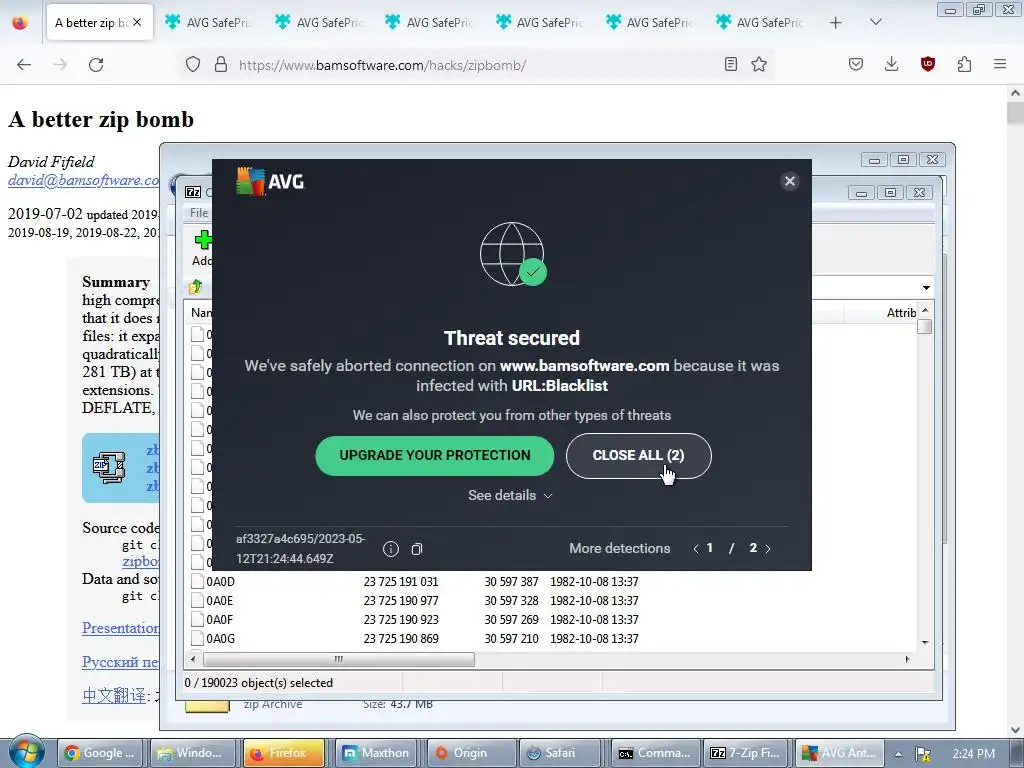Open the info icon beside the detection ID
1024x768 pixels.
pos(391,549)
